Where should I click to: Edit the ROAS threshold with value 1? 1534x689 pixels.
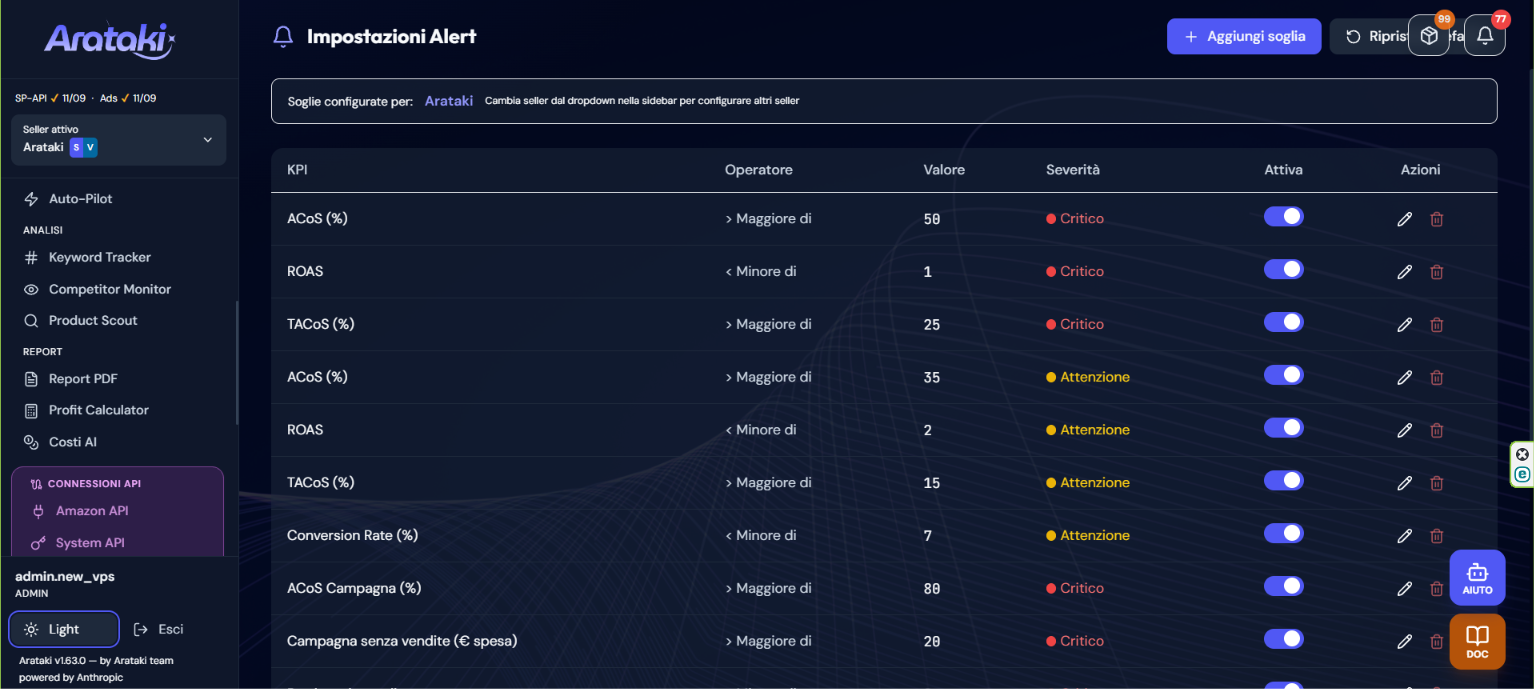(x=1405, y=272)
